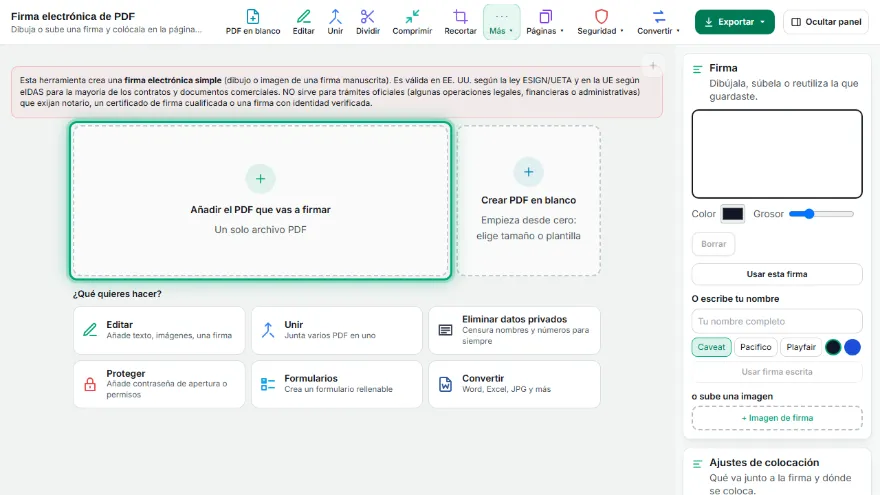This screenshot has height=495, width=880.
Task: Open the Proteger card with lock icon
Action: click(159, 384)
